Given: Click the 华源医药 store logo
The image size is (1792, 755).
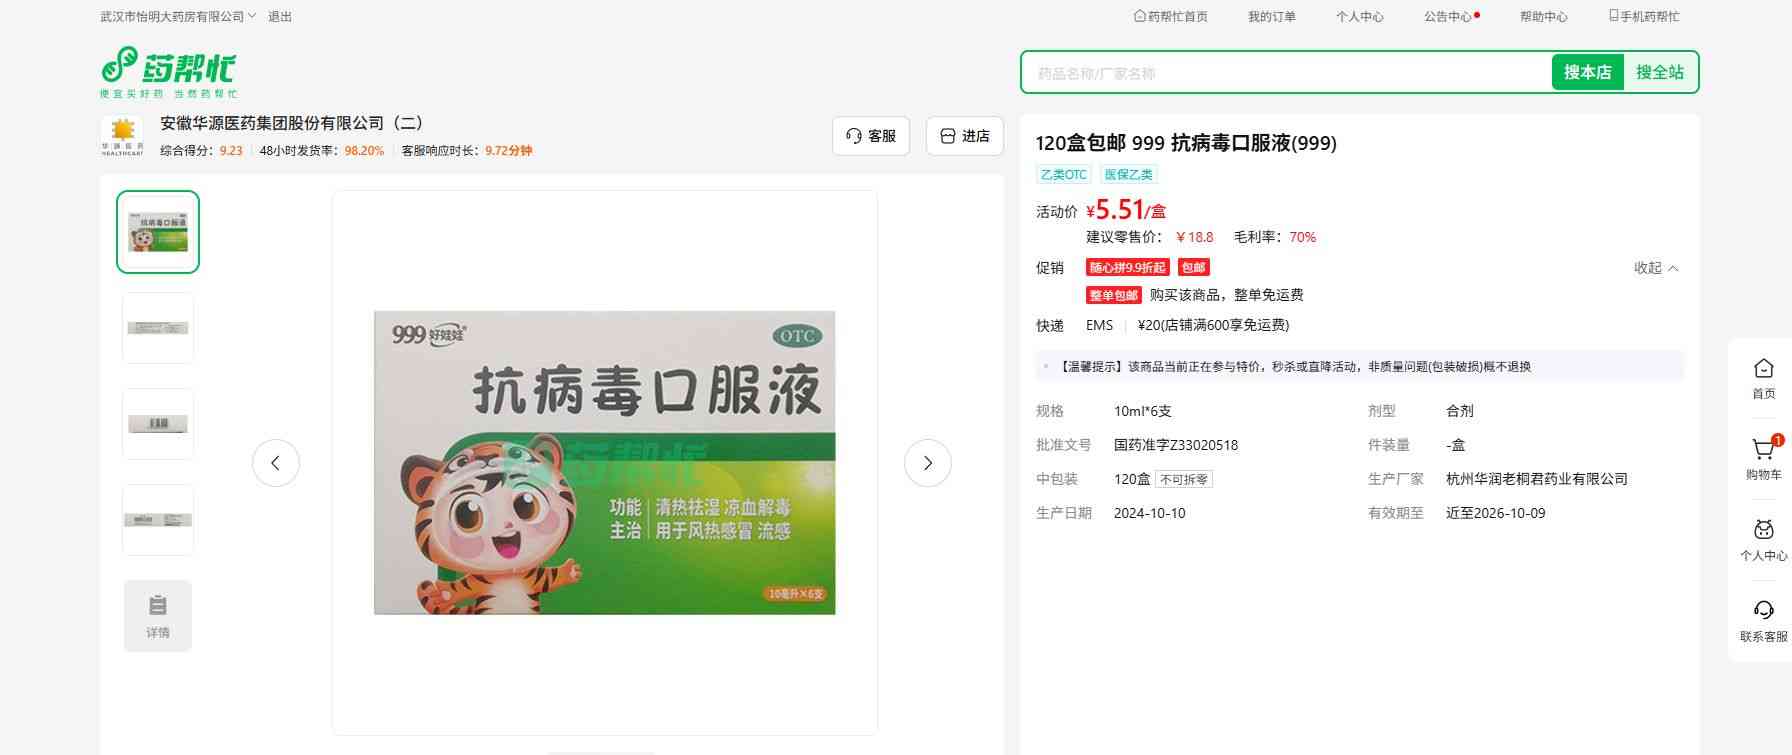Looking at the screenshot, I should tap(122, 136).
